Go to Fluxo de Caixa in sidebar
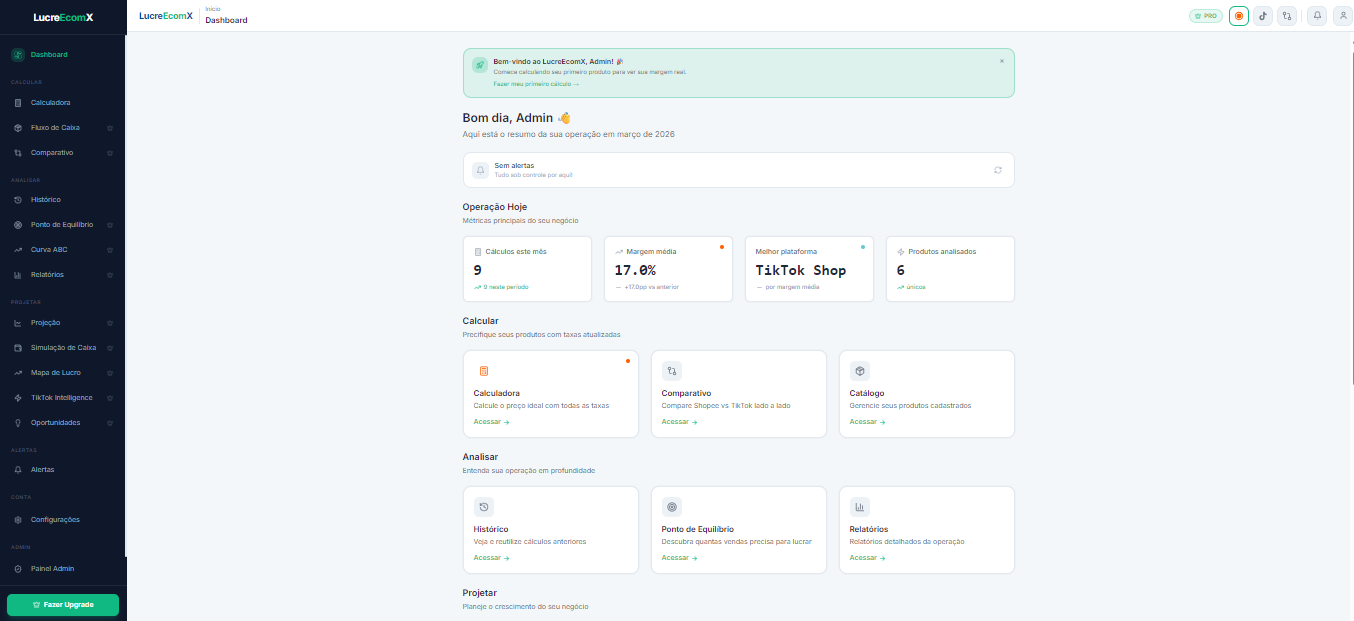This screenshot has width=1354, height=621. 63,128
